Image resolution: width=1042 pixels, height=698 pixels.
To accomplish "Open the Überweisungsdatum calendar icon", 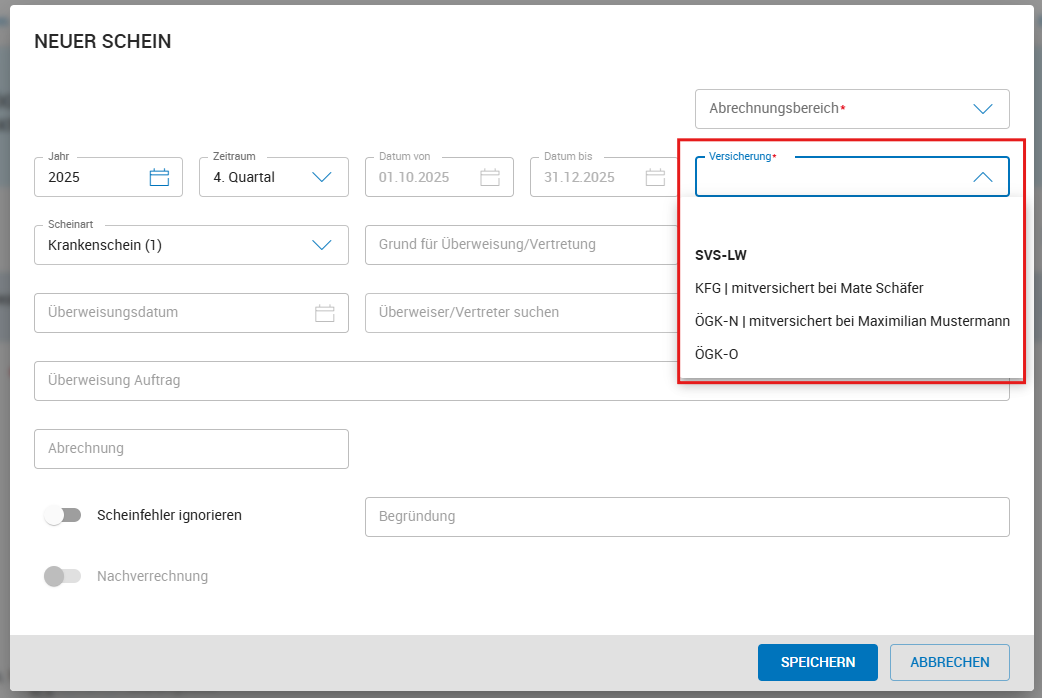I will click(x=324, y=313).
